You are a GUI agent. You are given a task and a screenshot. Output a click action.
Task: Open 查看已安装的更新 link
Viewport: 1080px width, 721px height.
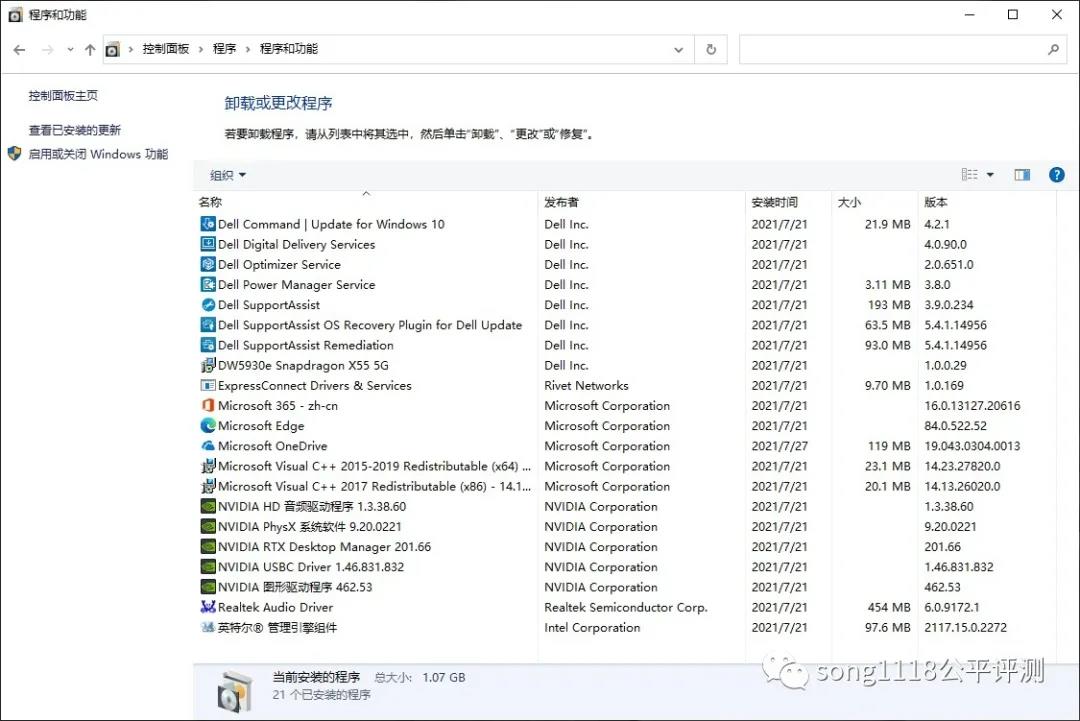point(74,130)
